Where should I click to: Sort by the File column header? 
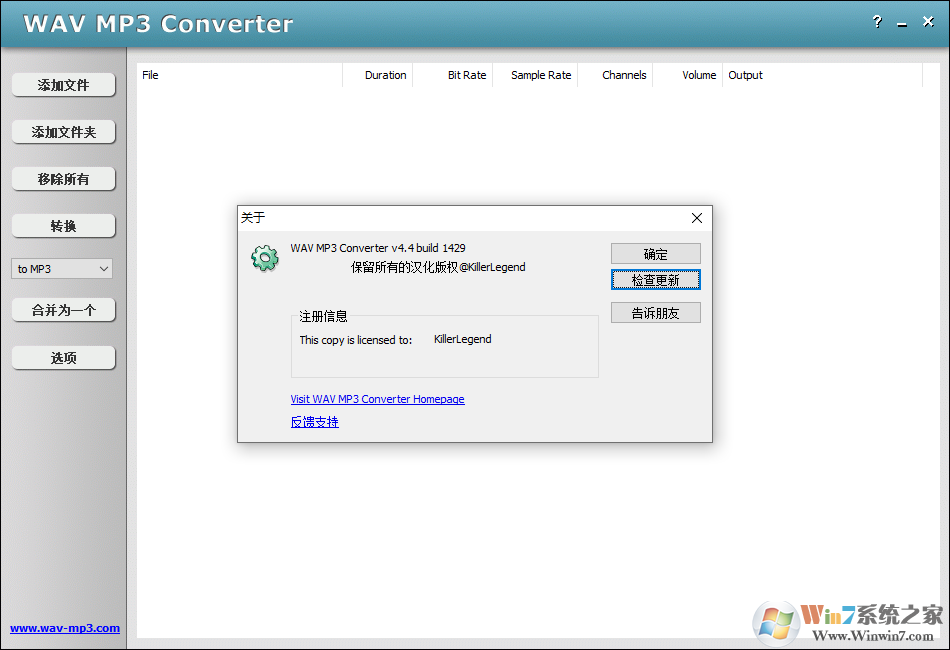pyautogui.click(x=239, y=75)
